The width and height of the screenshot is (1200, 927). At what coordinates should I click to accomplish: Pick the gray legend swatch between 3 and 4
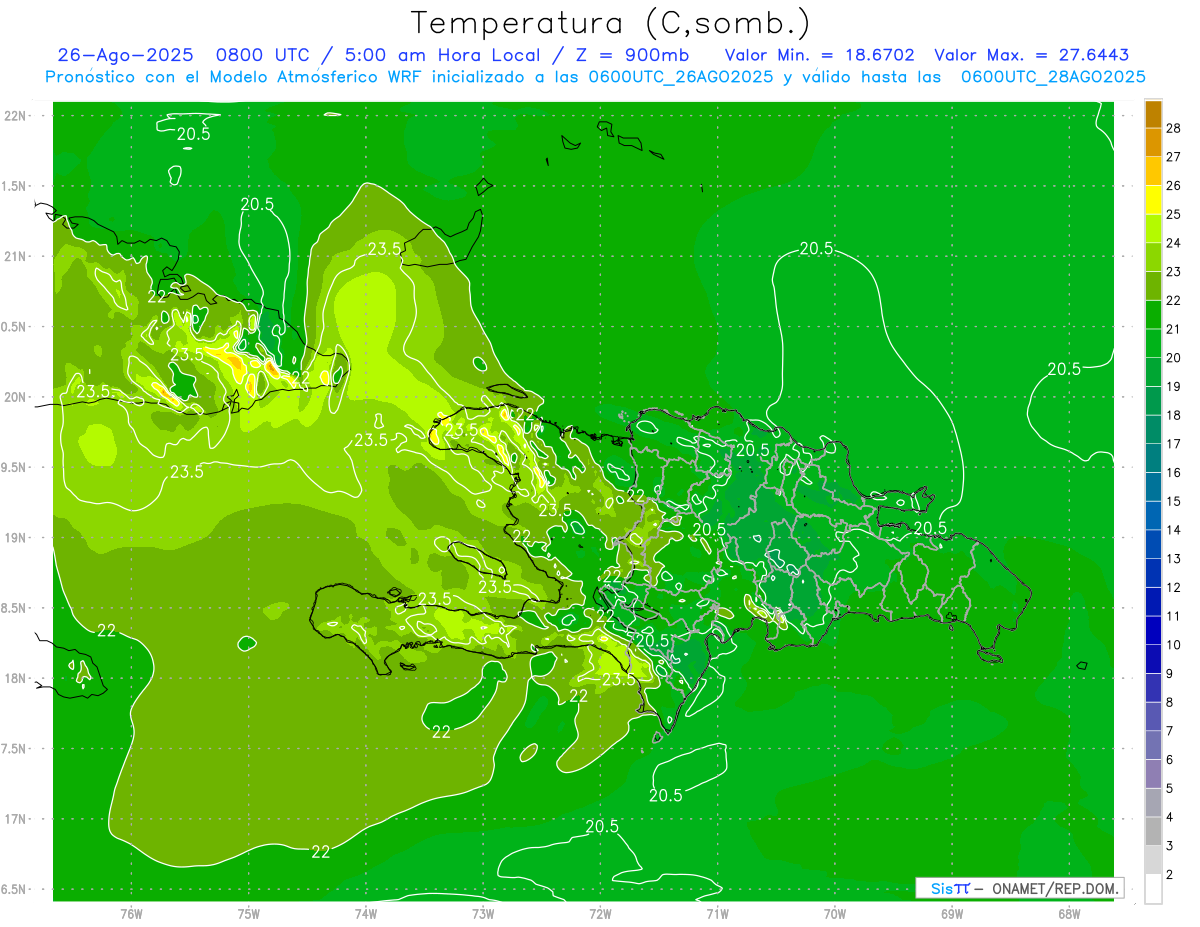pos(1153,831)
